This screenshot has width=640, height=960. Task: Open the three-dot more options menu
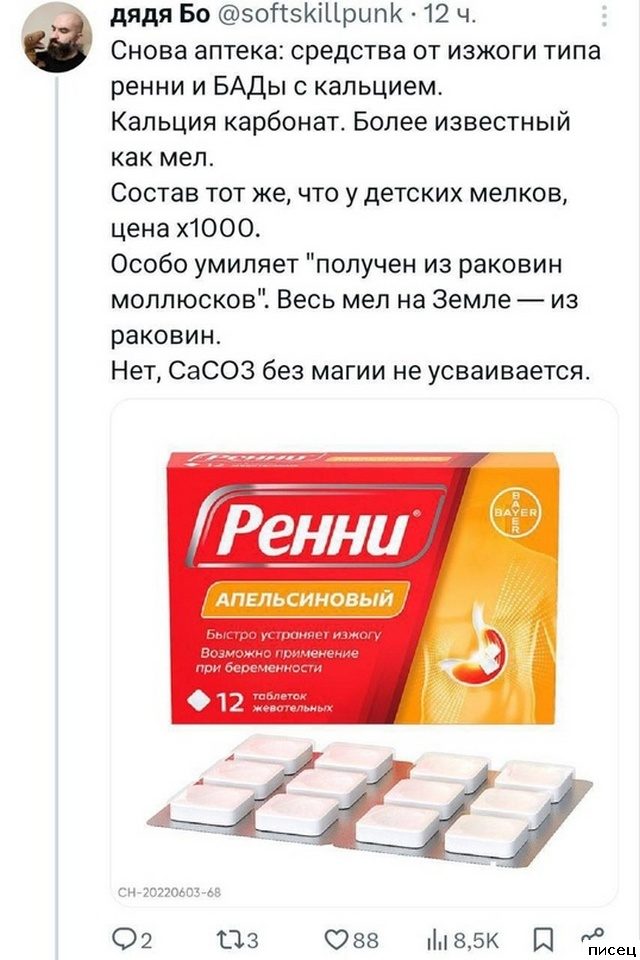(x=605, y=17)
